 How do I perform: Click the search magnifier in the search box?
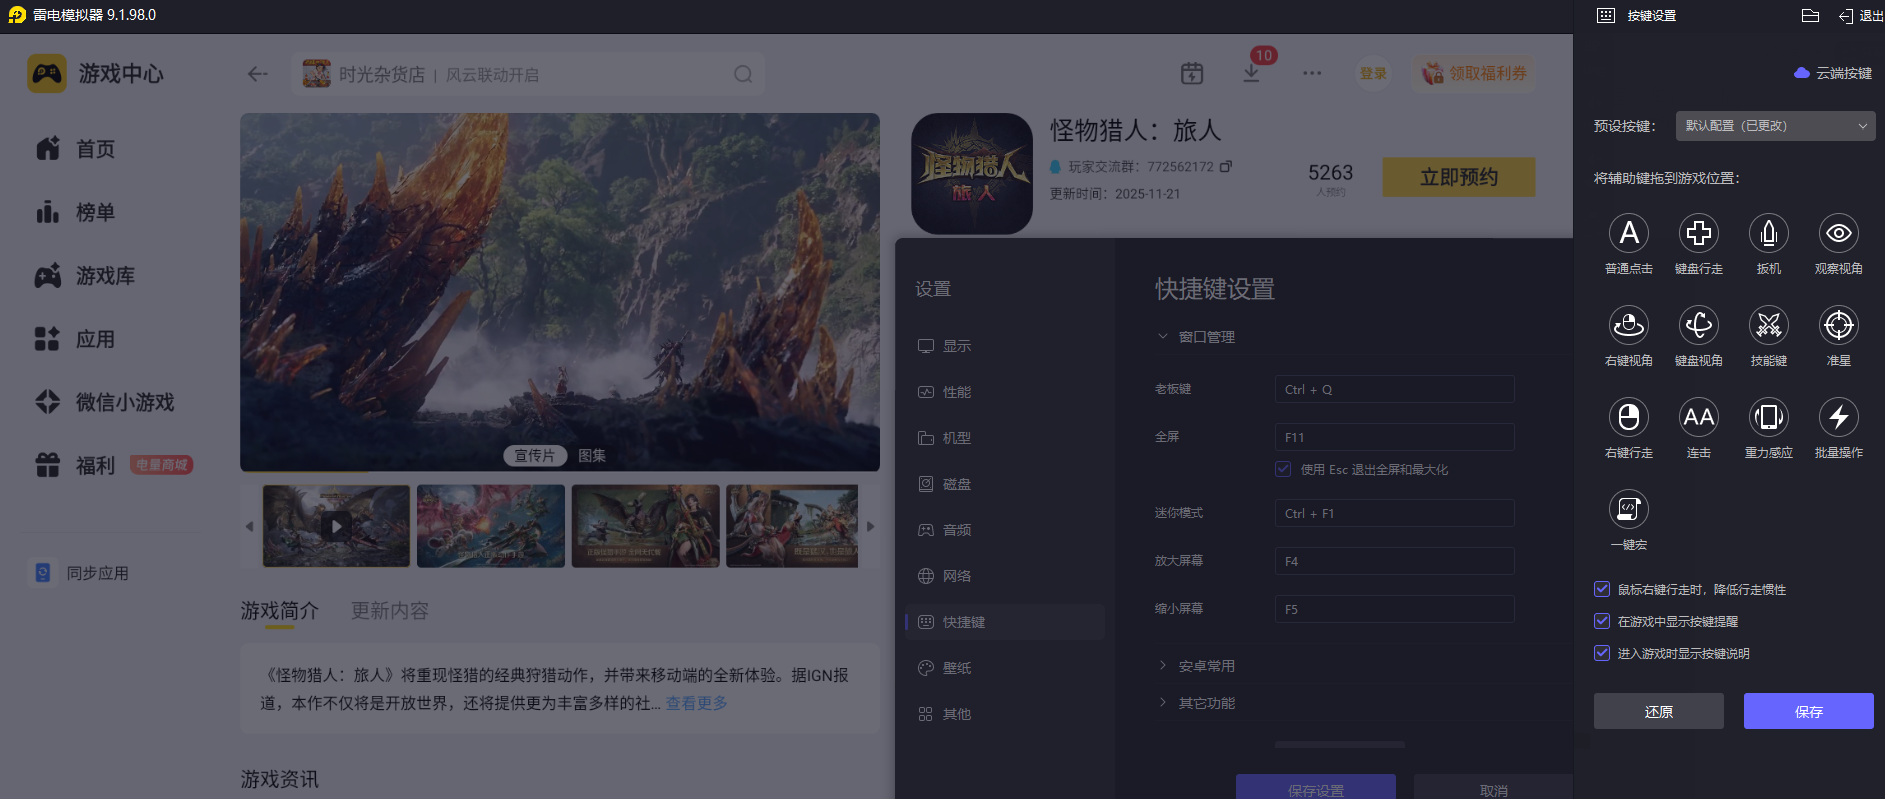(x=743, y=74)
